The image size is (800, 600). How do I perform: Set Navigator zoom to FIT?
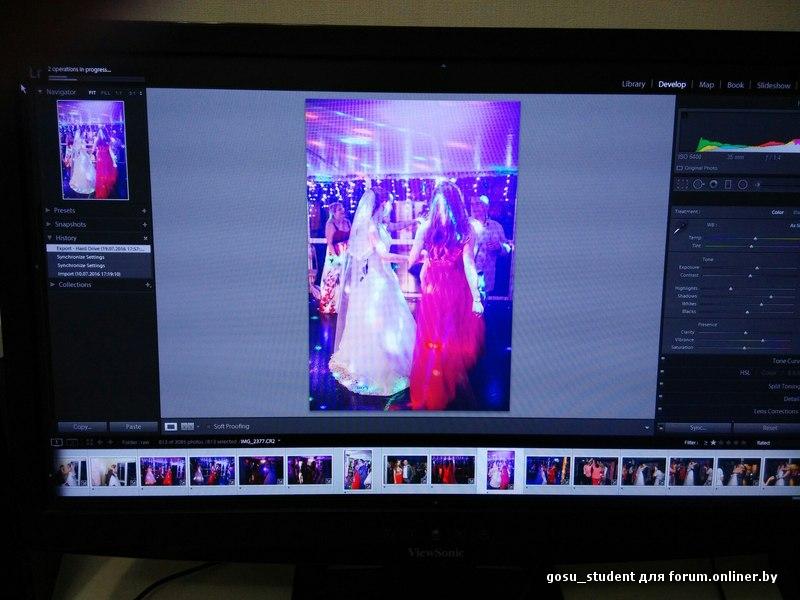point(92,93)
